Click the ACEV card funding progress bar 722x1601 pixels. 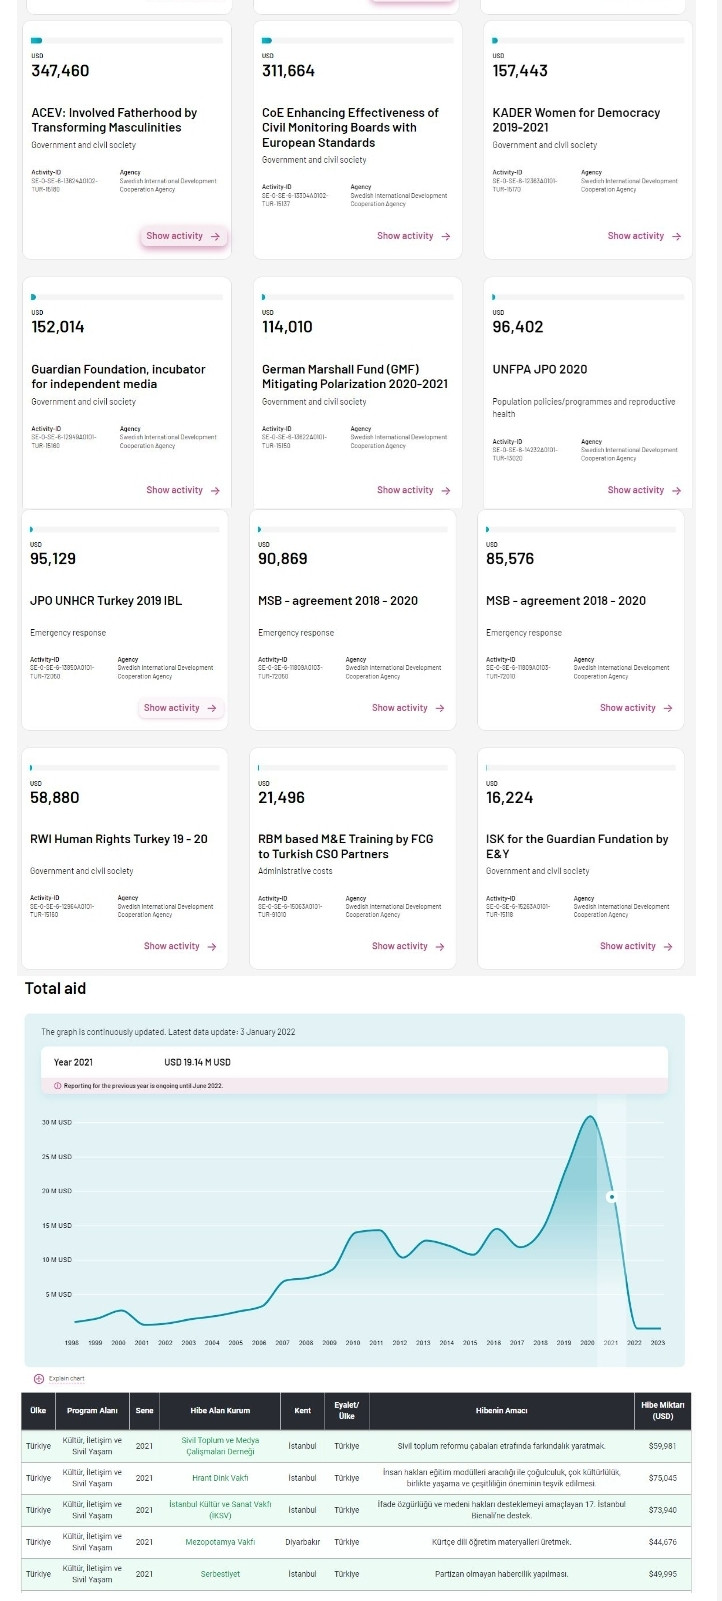(127, 41)
